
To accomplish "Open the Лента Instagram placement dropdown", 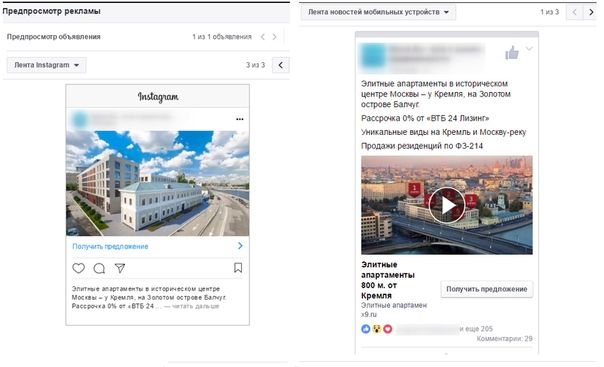I will coord(47,65).
